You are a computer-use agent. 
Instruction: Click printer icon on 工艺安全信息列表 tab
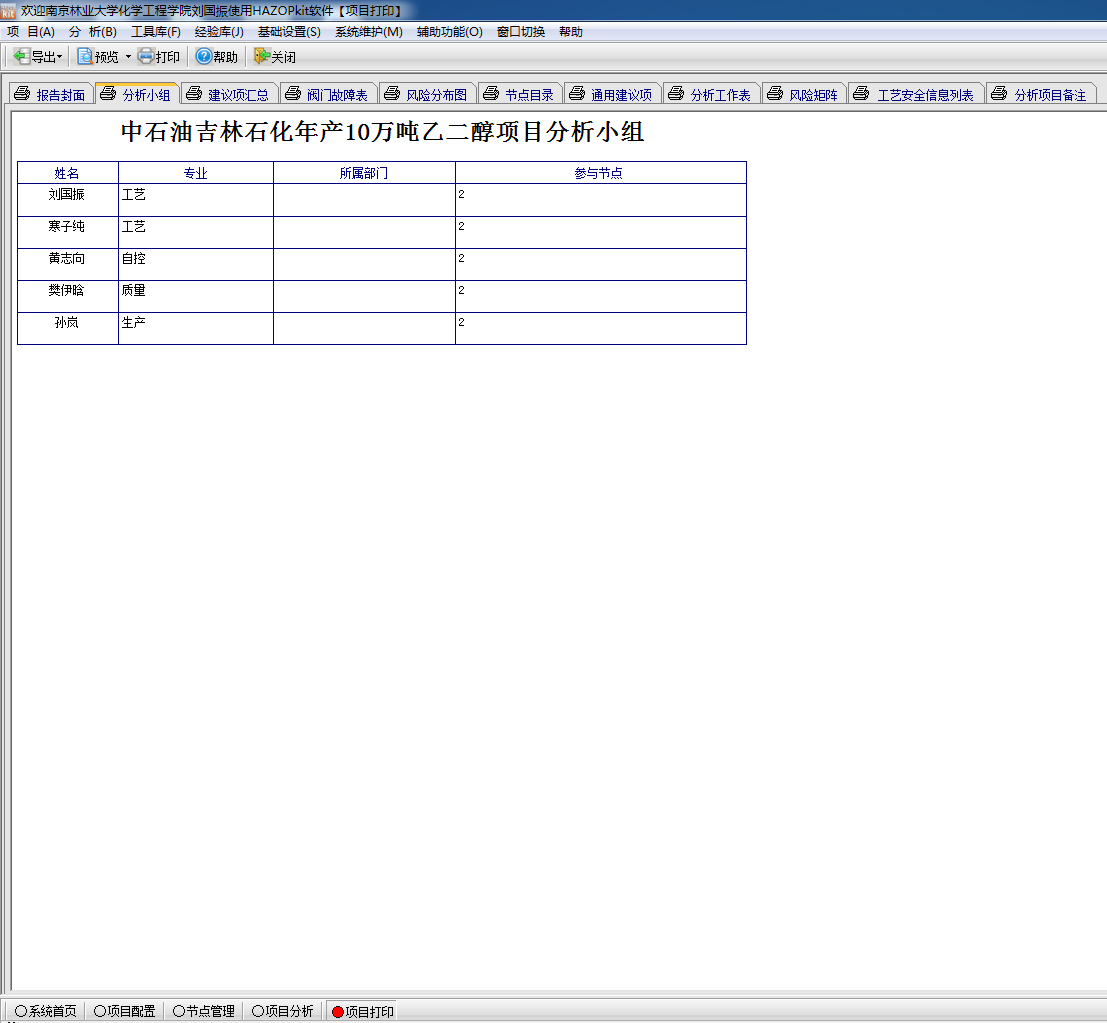click(x=861, y=94)
